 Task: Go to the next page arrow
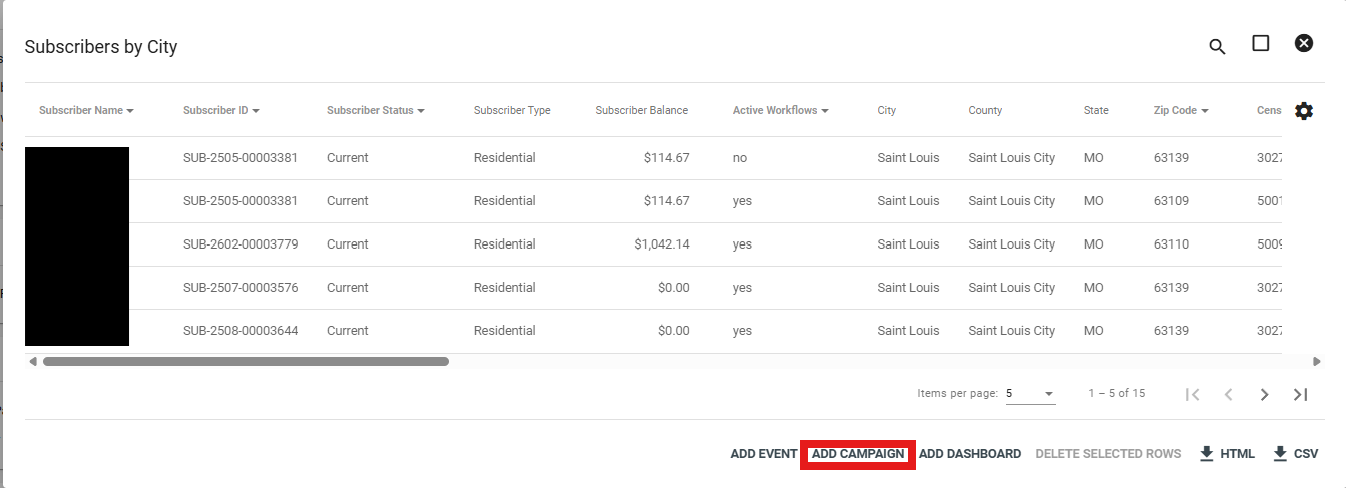[1265, 394]
